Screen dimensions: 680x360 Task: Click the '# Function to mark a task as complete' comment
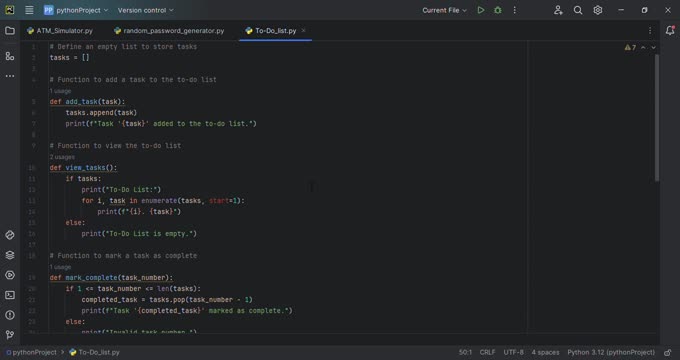click(123, 256)
